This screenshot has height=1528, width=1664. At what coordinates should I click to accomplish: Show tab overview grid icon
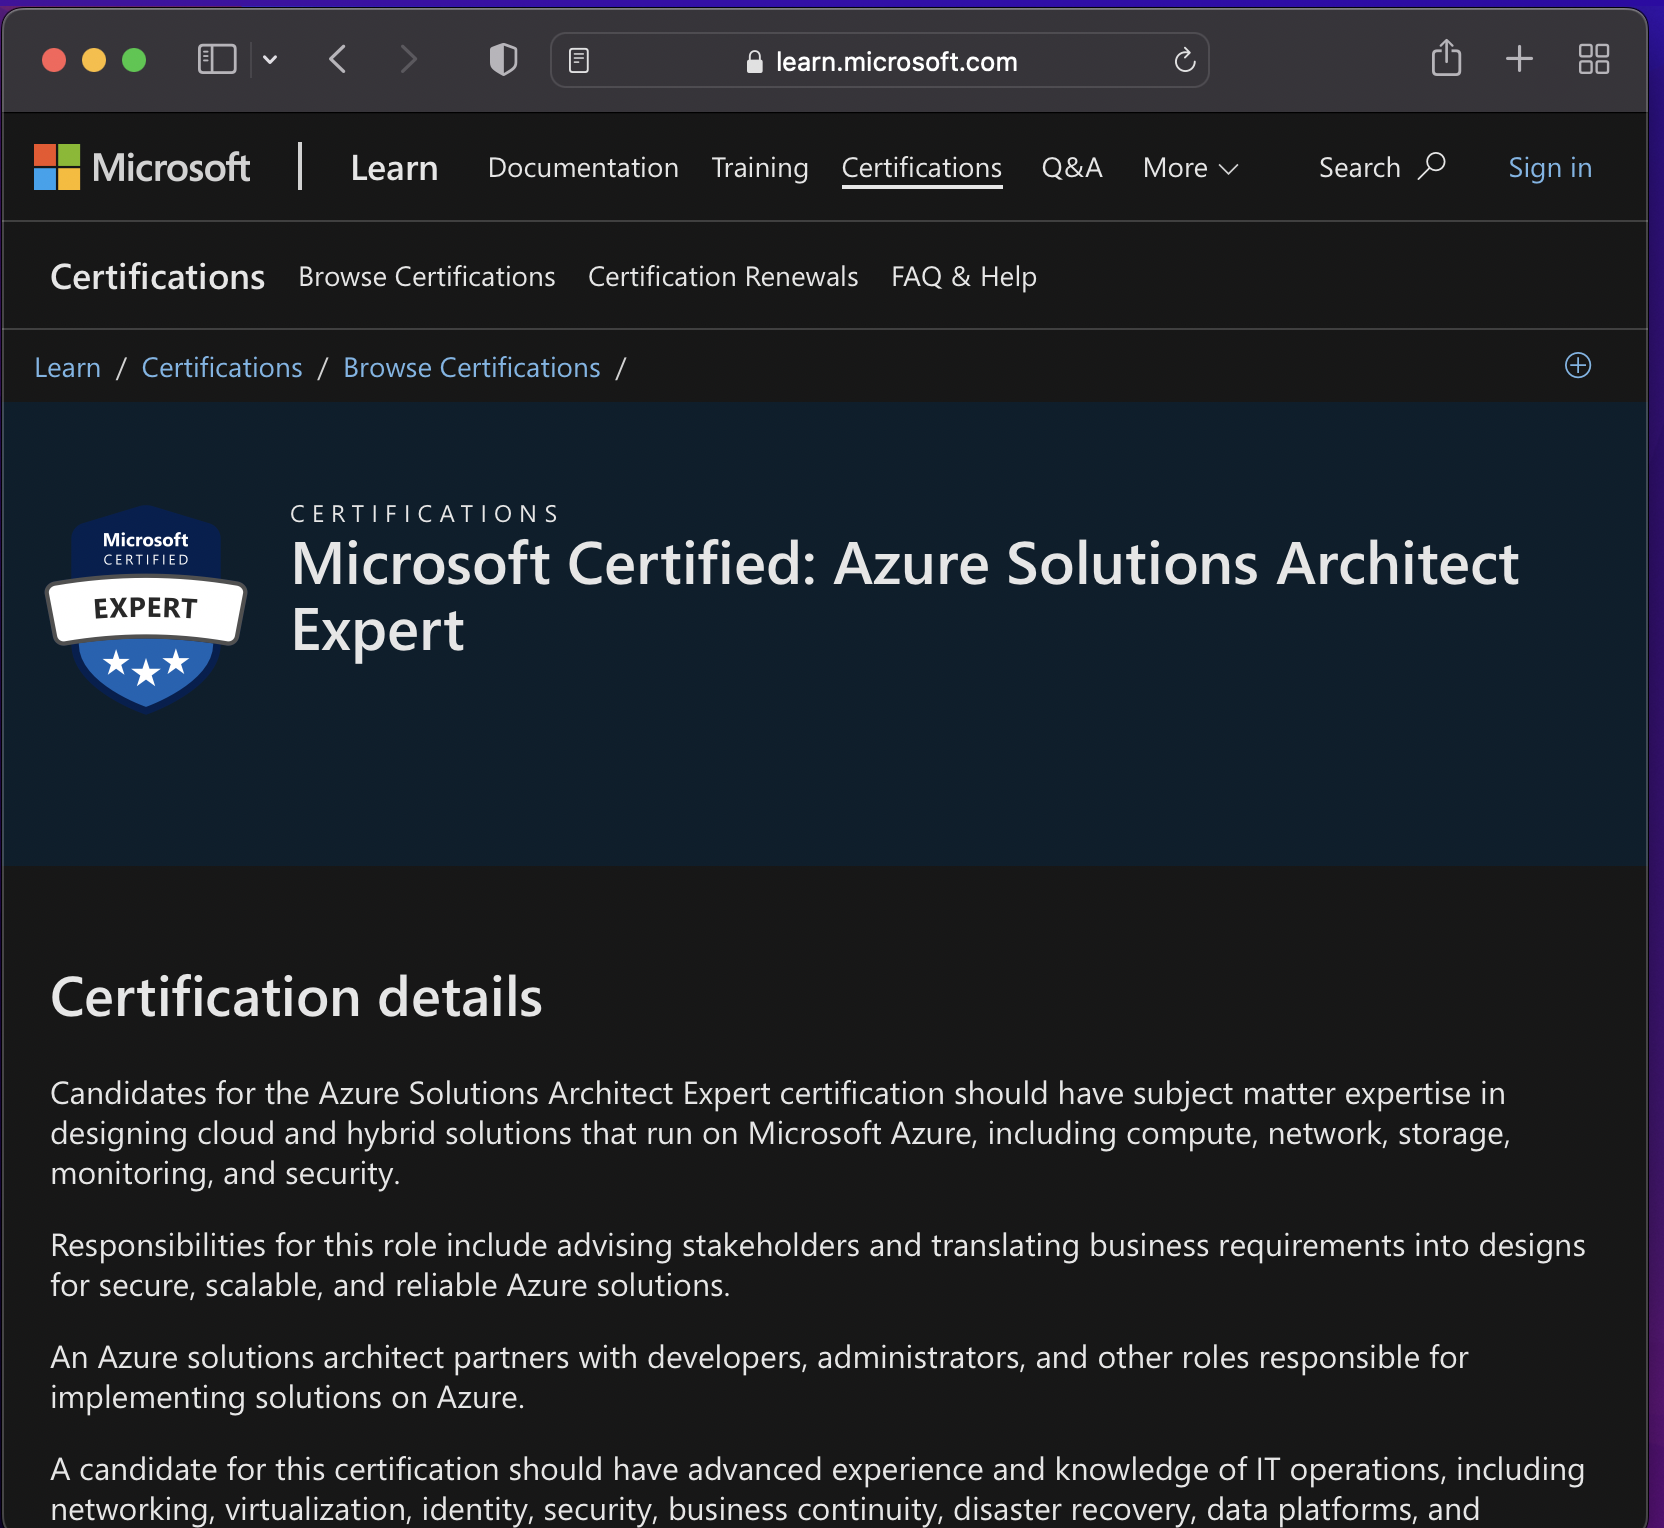click(x=1593, y=59)
